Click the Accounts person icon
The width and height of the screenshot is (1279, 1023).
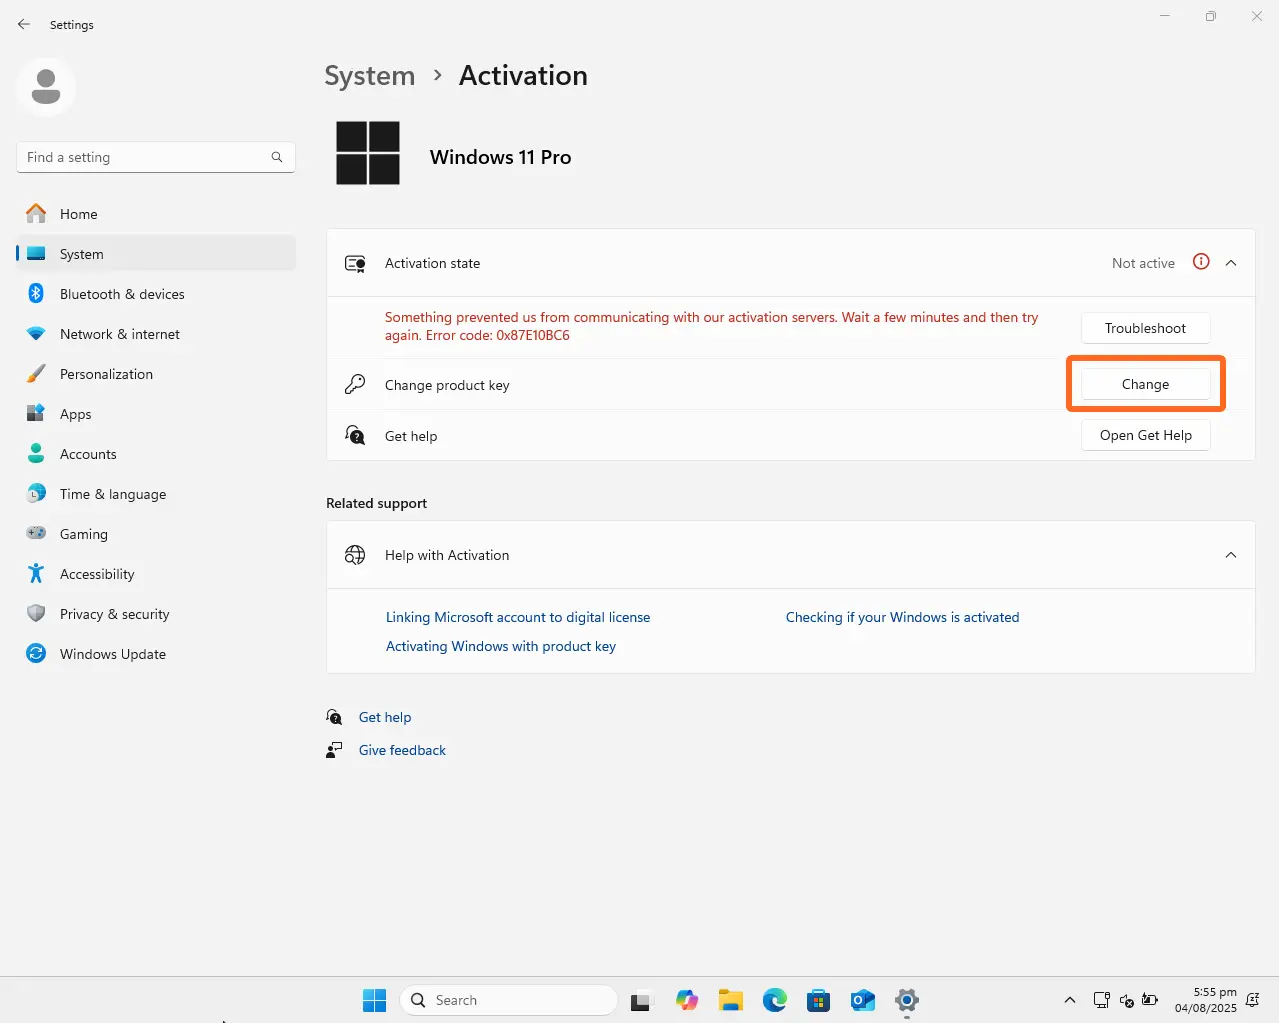[36, 454]
